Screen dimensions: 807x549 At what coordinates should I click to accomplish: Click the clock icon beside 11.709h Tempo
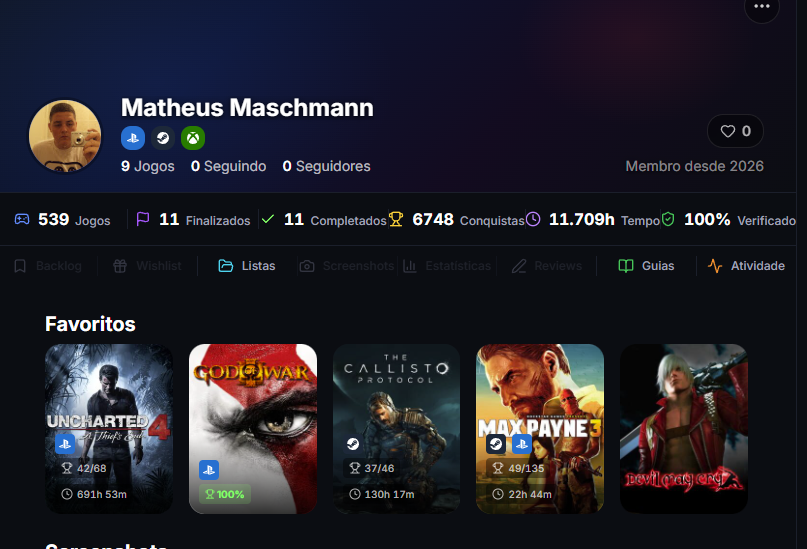tap(533, 219)
